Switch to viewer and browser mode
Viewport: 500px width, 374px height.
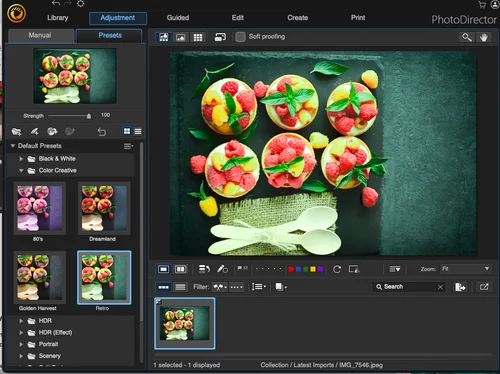pos(163,37)
